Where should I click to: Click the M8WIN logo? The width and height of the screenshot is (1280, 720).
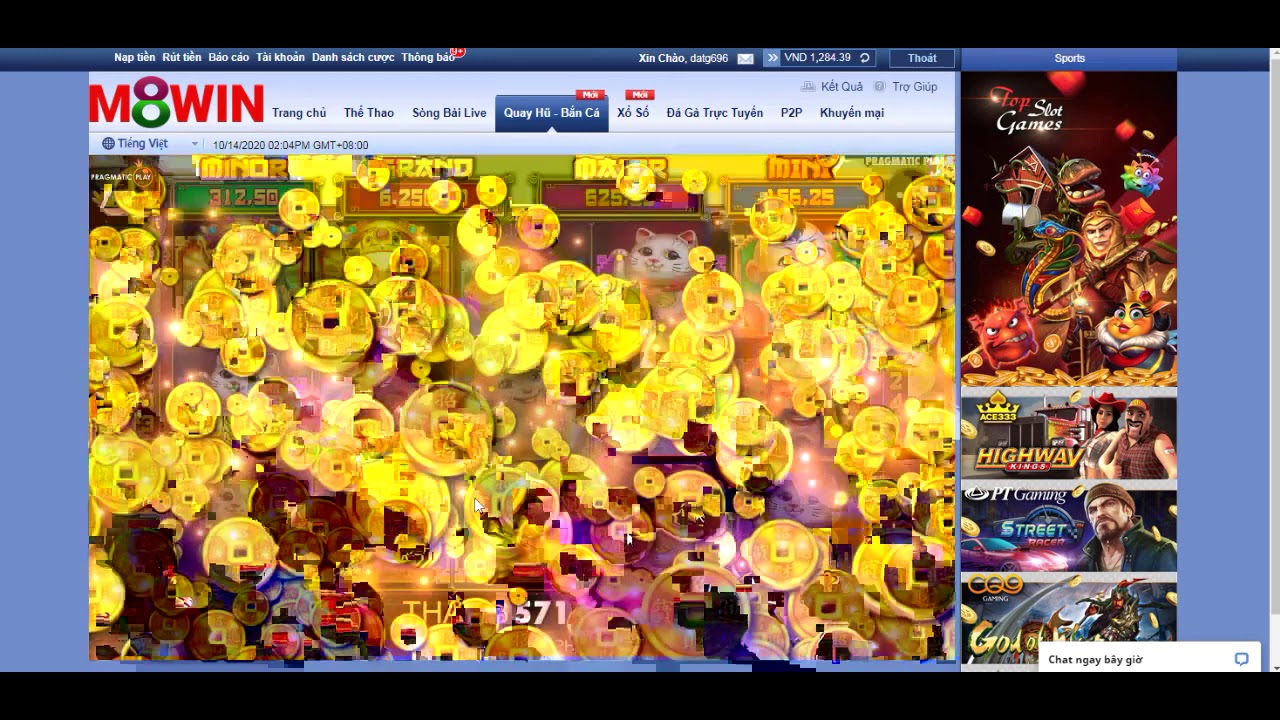(176, 103)
